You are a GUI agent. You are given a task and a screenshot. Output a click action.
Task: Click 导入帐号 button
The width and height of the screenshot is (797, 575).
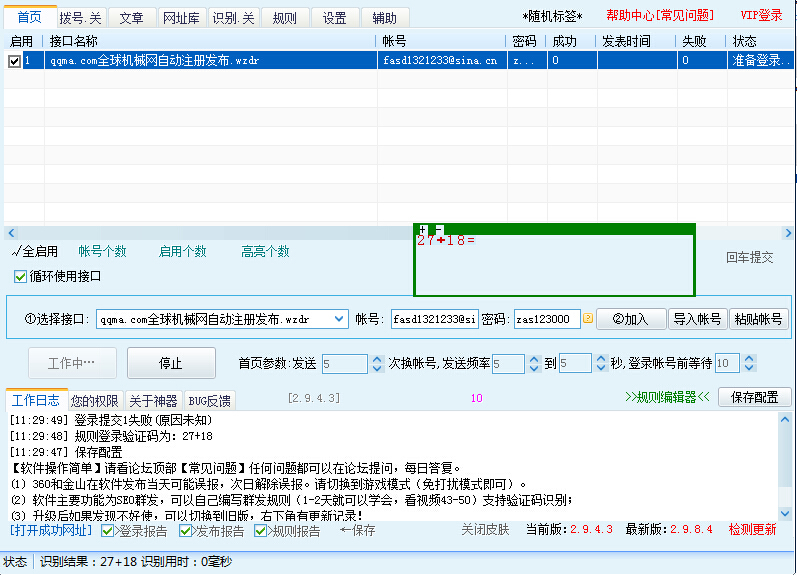point(697,319)
